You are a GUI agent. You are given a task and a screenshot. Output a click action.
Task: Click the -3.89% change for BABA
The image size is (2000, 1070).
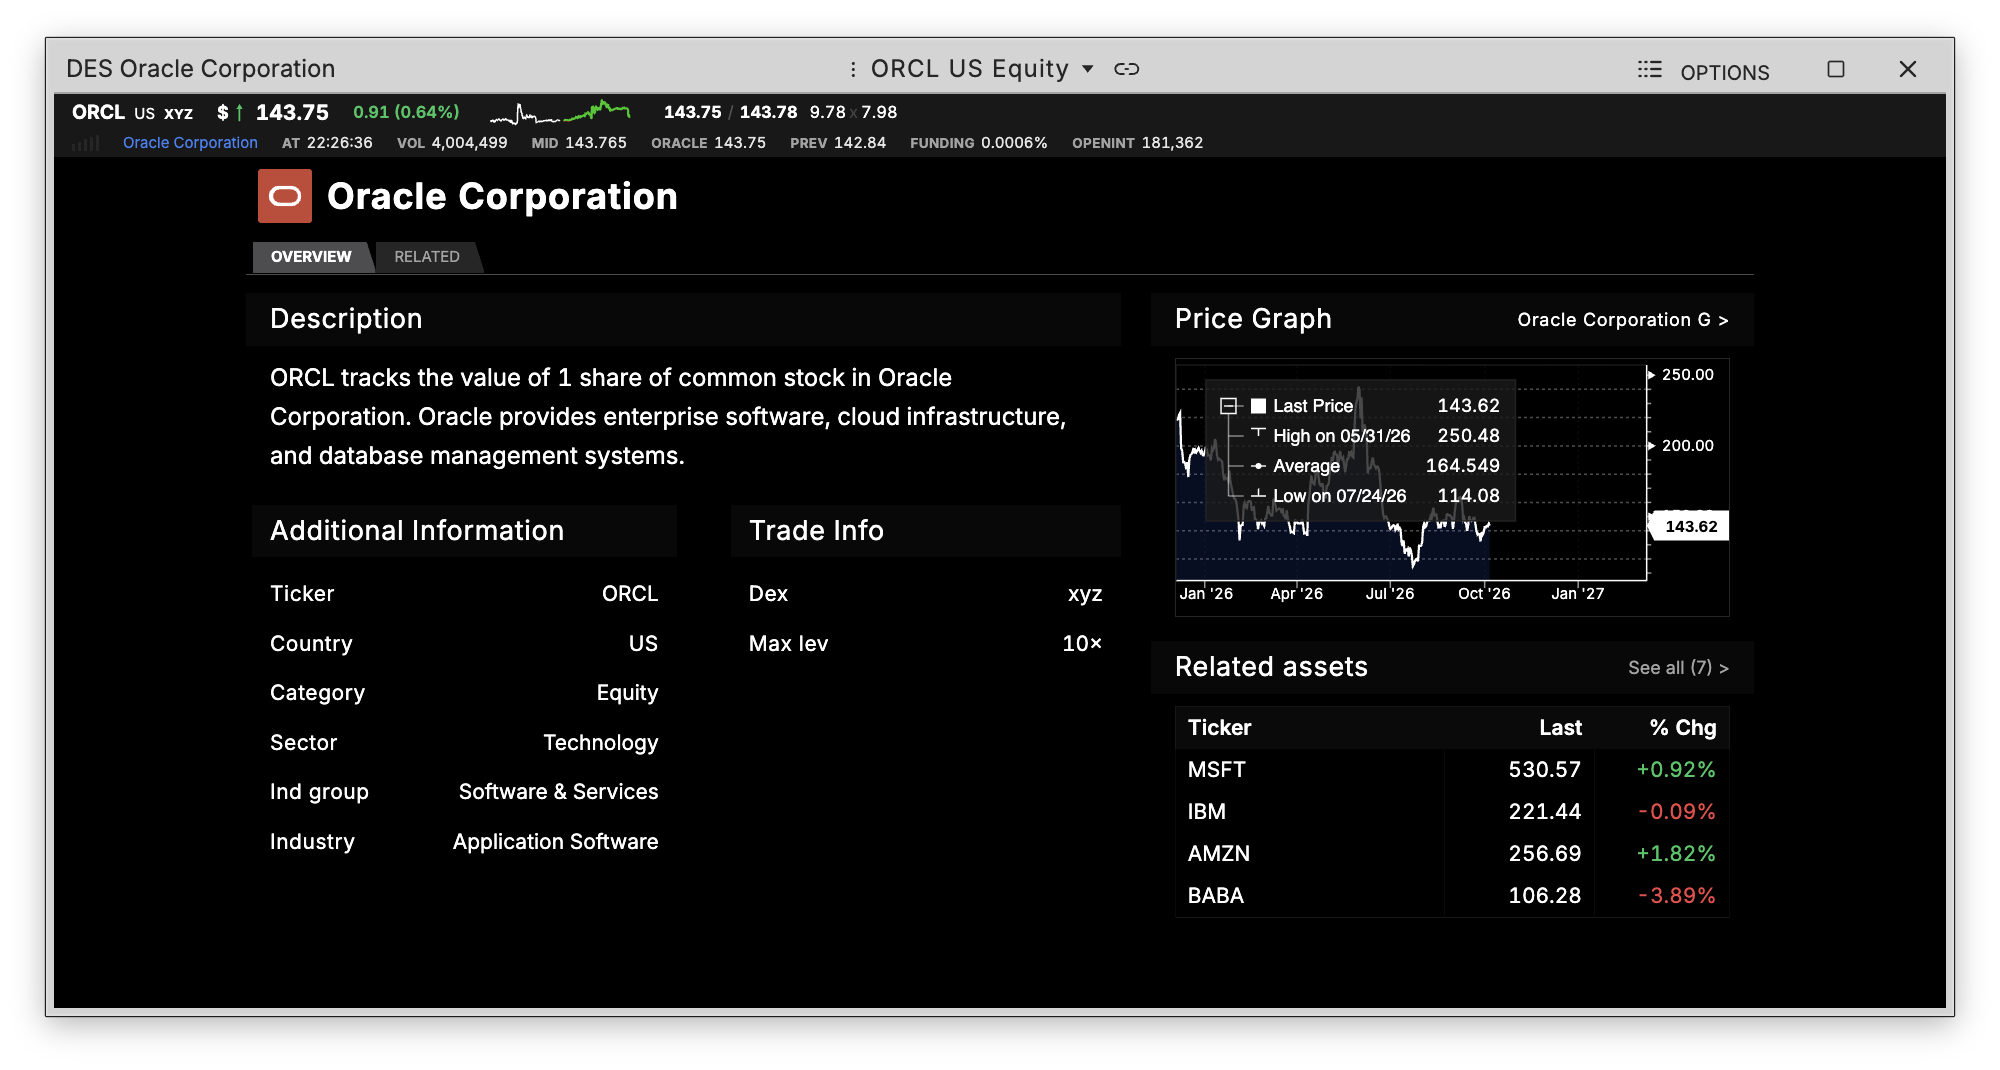1677,896
